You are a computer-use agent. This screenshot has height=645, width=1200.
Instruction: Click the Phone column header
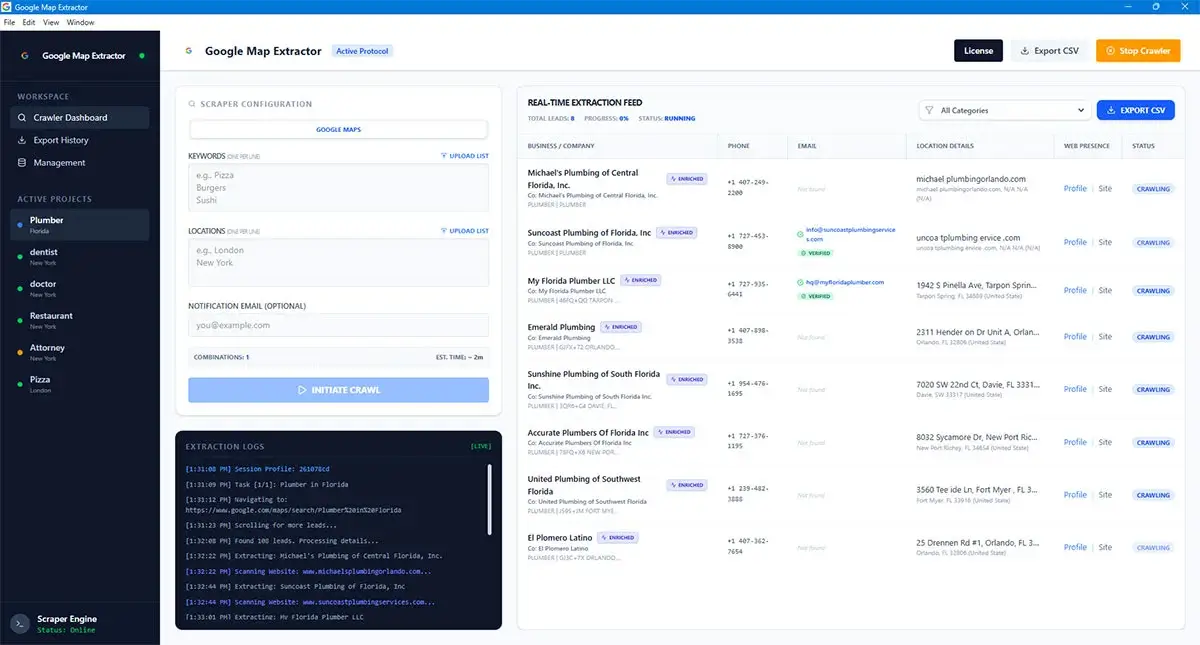click(739, 146)
